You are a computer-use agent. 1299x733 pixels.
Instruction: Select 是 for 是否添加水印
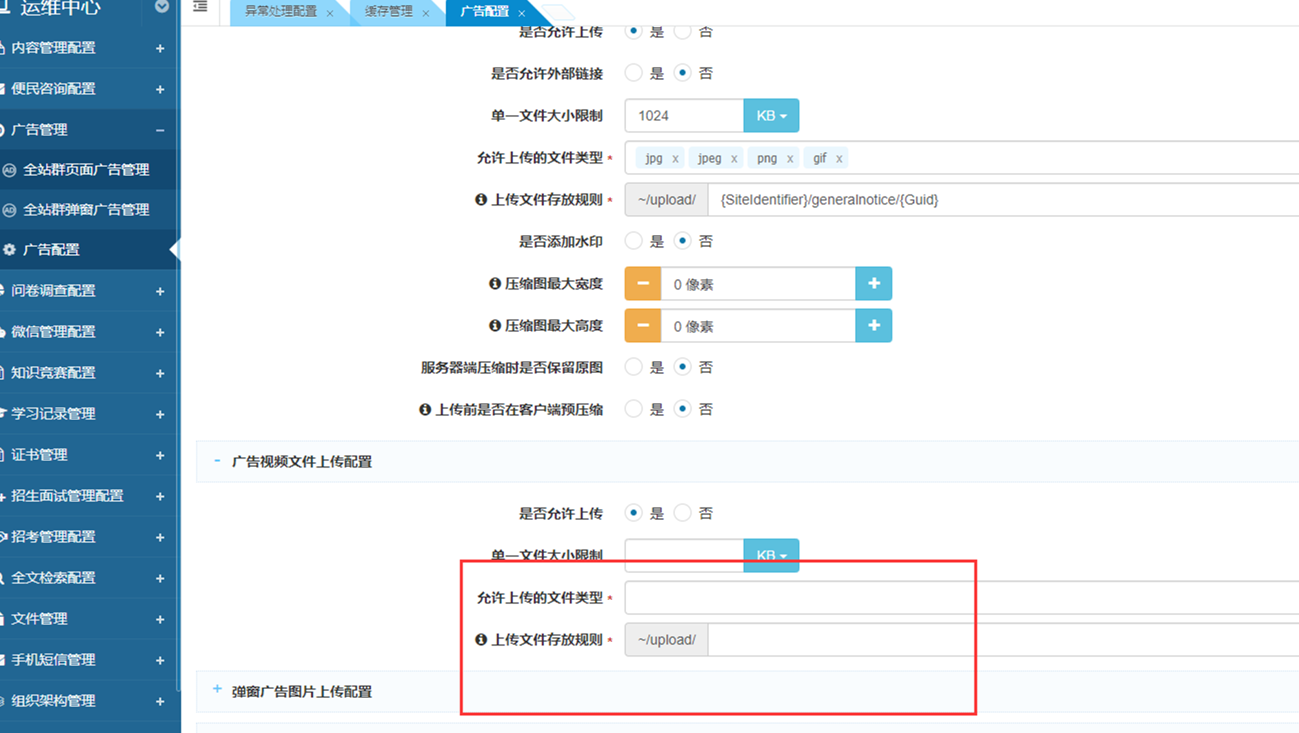634,241
